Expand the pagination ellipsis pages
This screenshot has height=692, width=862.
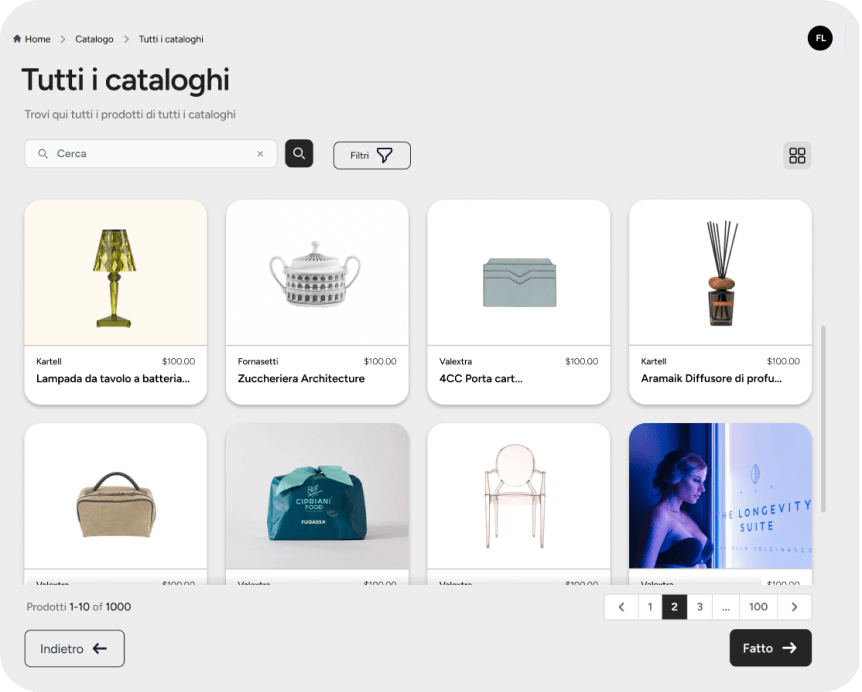[726, 607]
